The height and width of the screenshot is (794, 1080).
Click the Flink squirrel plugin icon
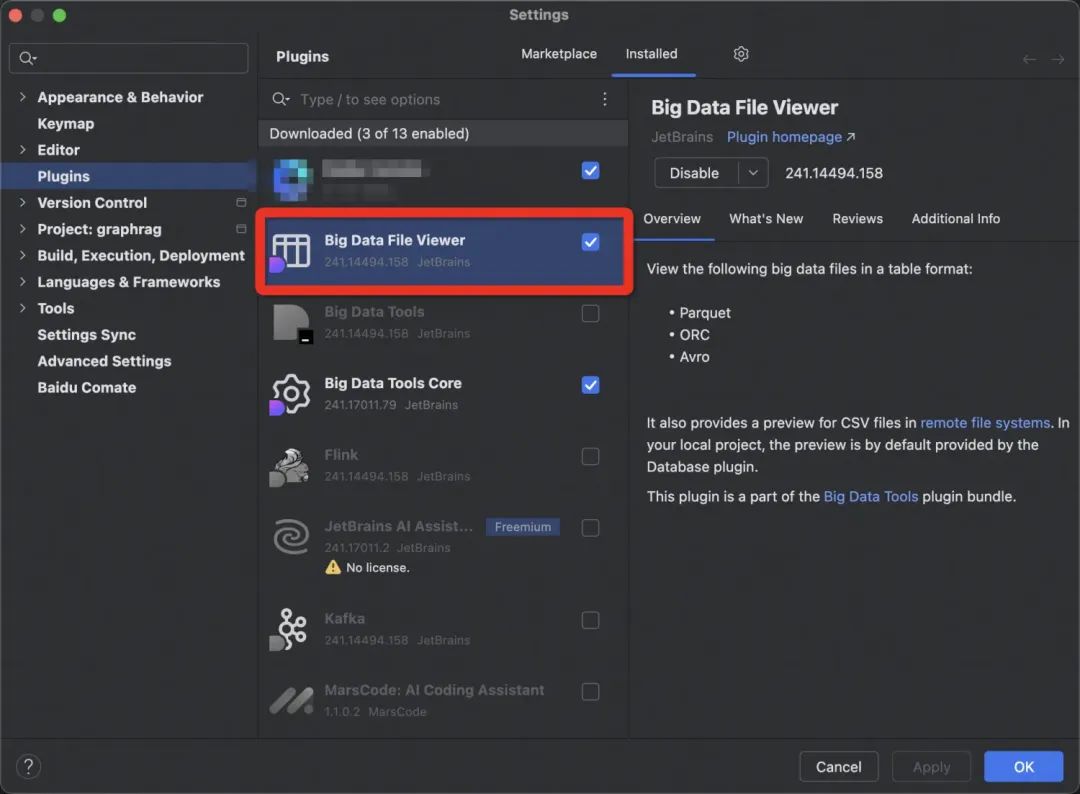pyautogui.click(x=291, y=466)
